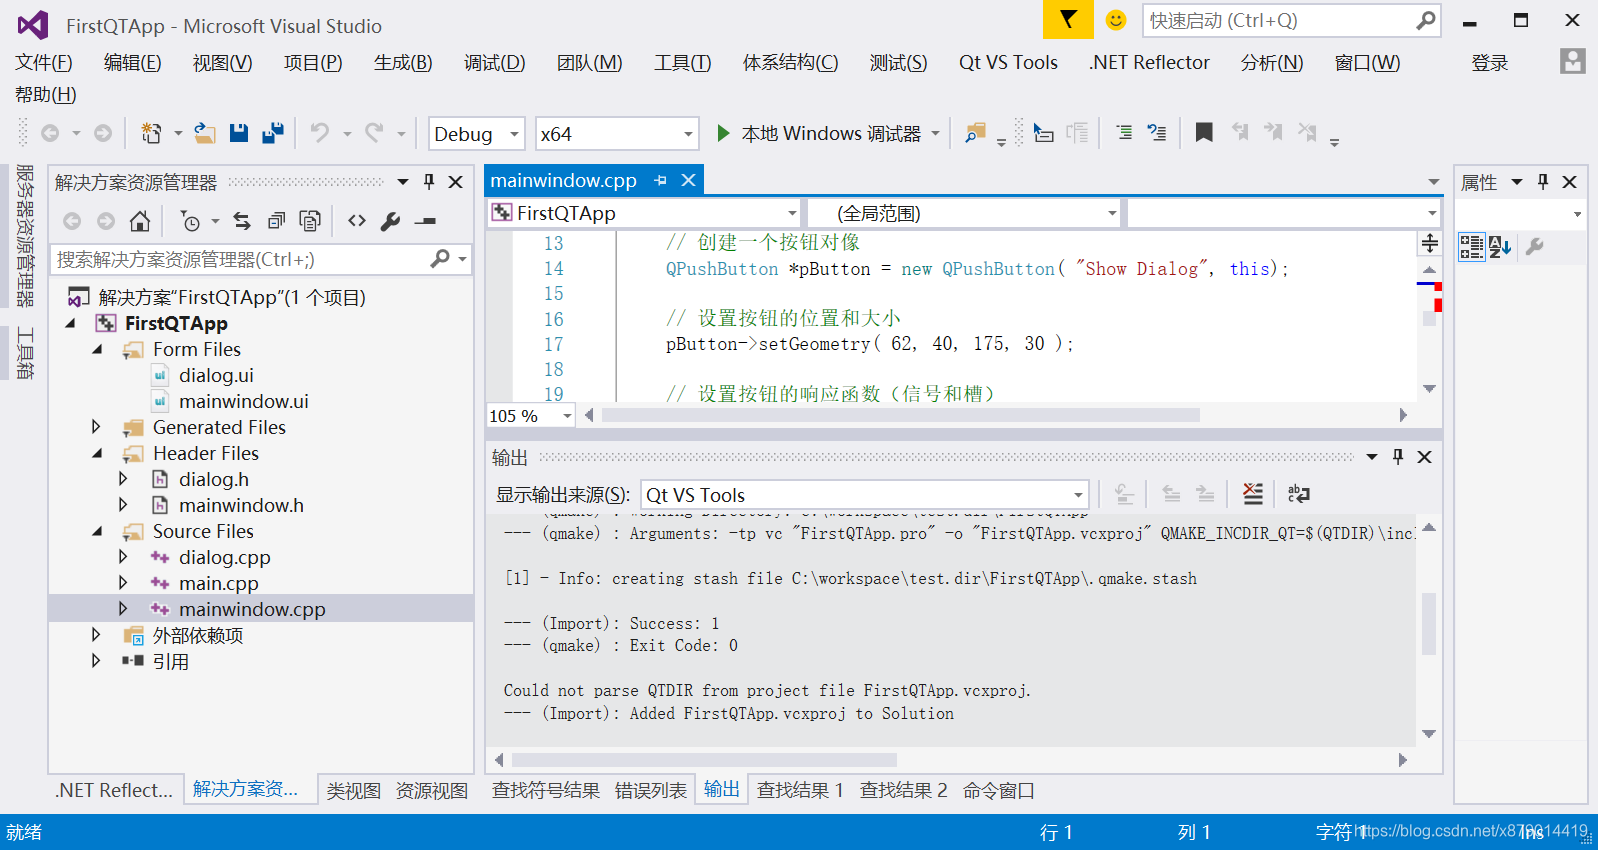Image resolution: width=1598 pixels, height=850 pixels.
Task: Click Show All Files icon
Action: point(310,221)
